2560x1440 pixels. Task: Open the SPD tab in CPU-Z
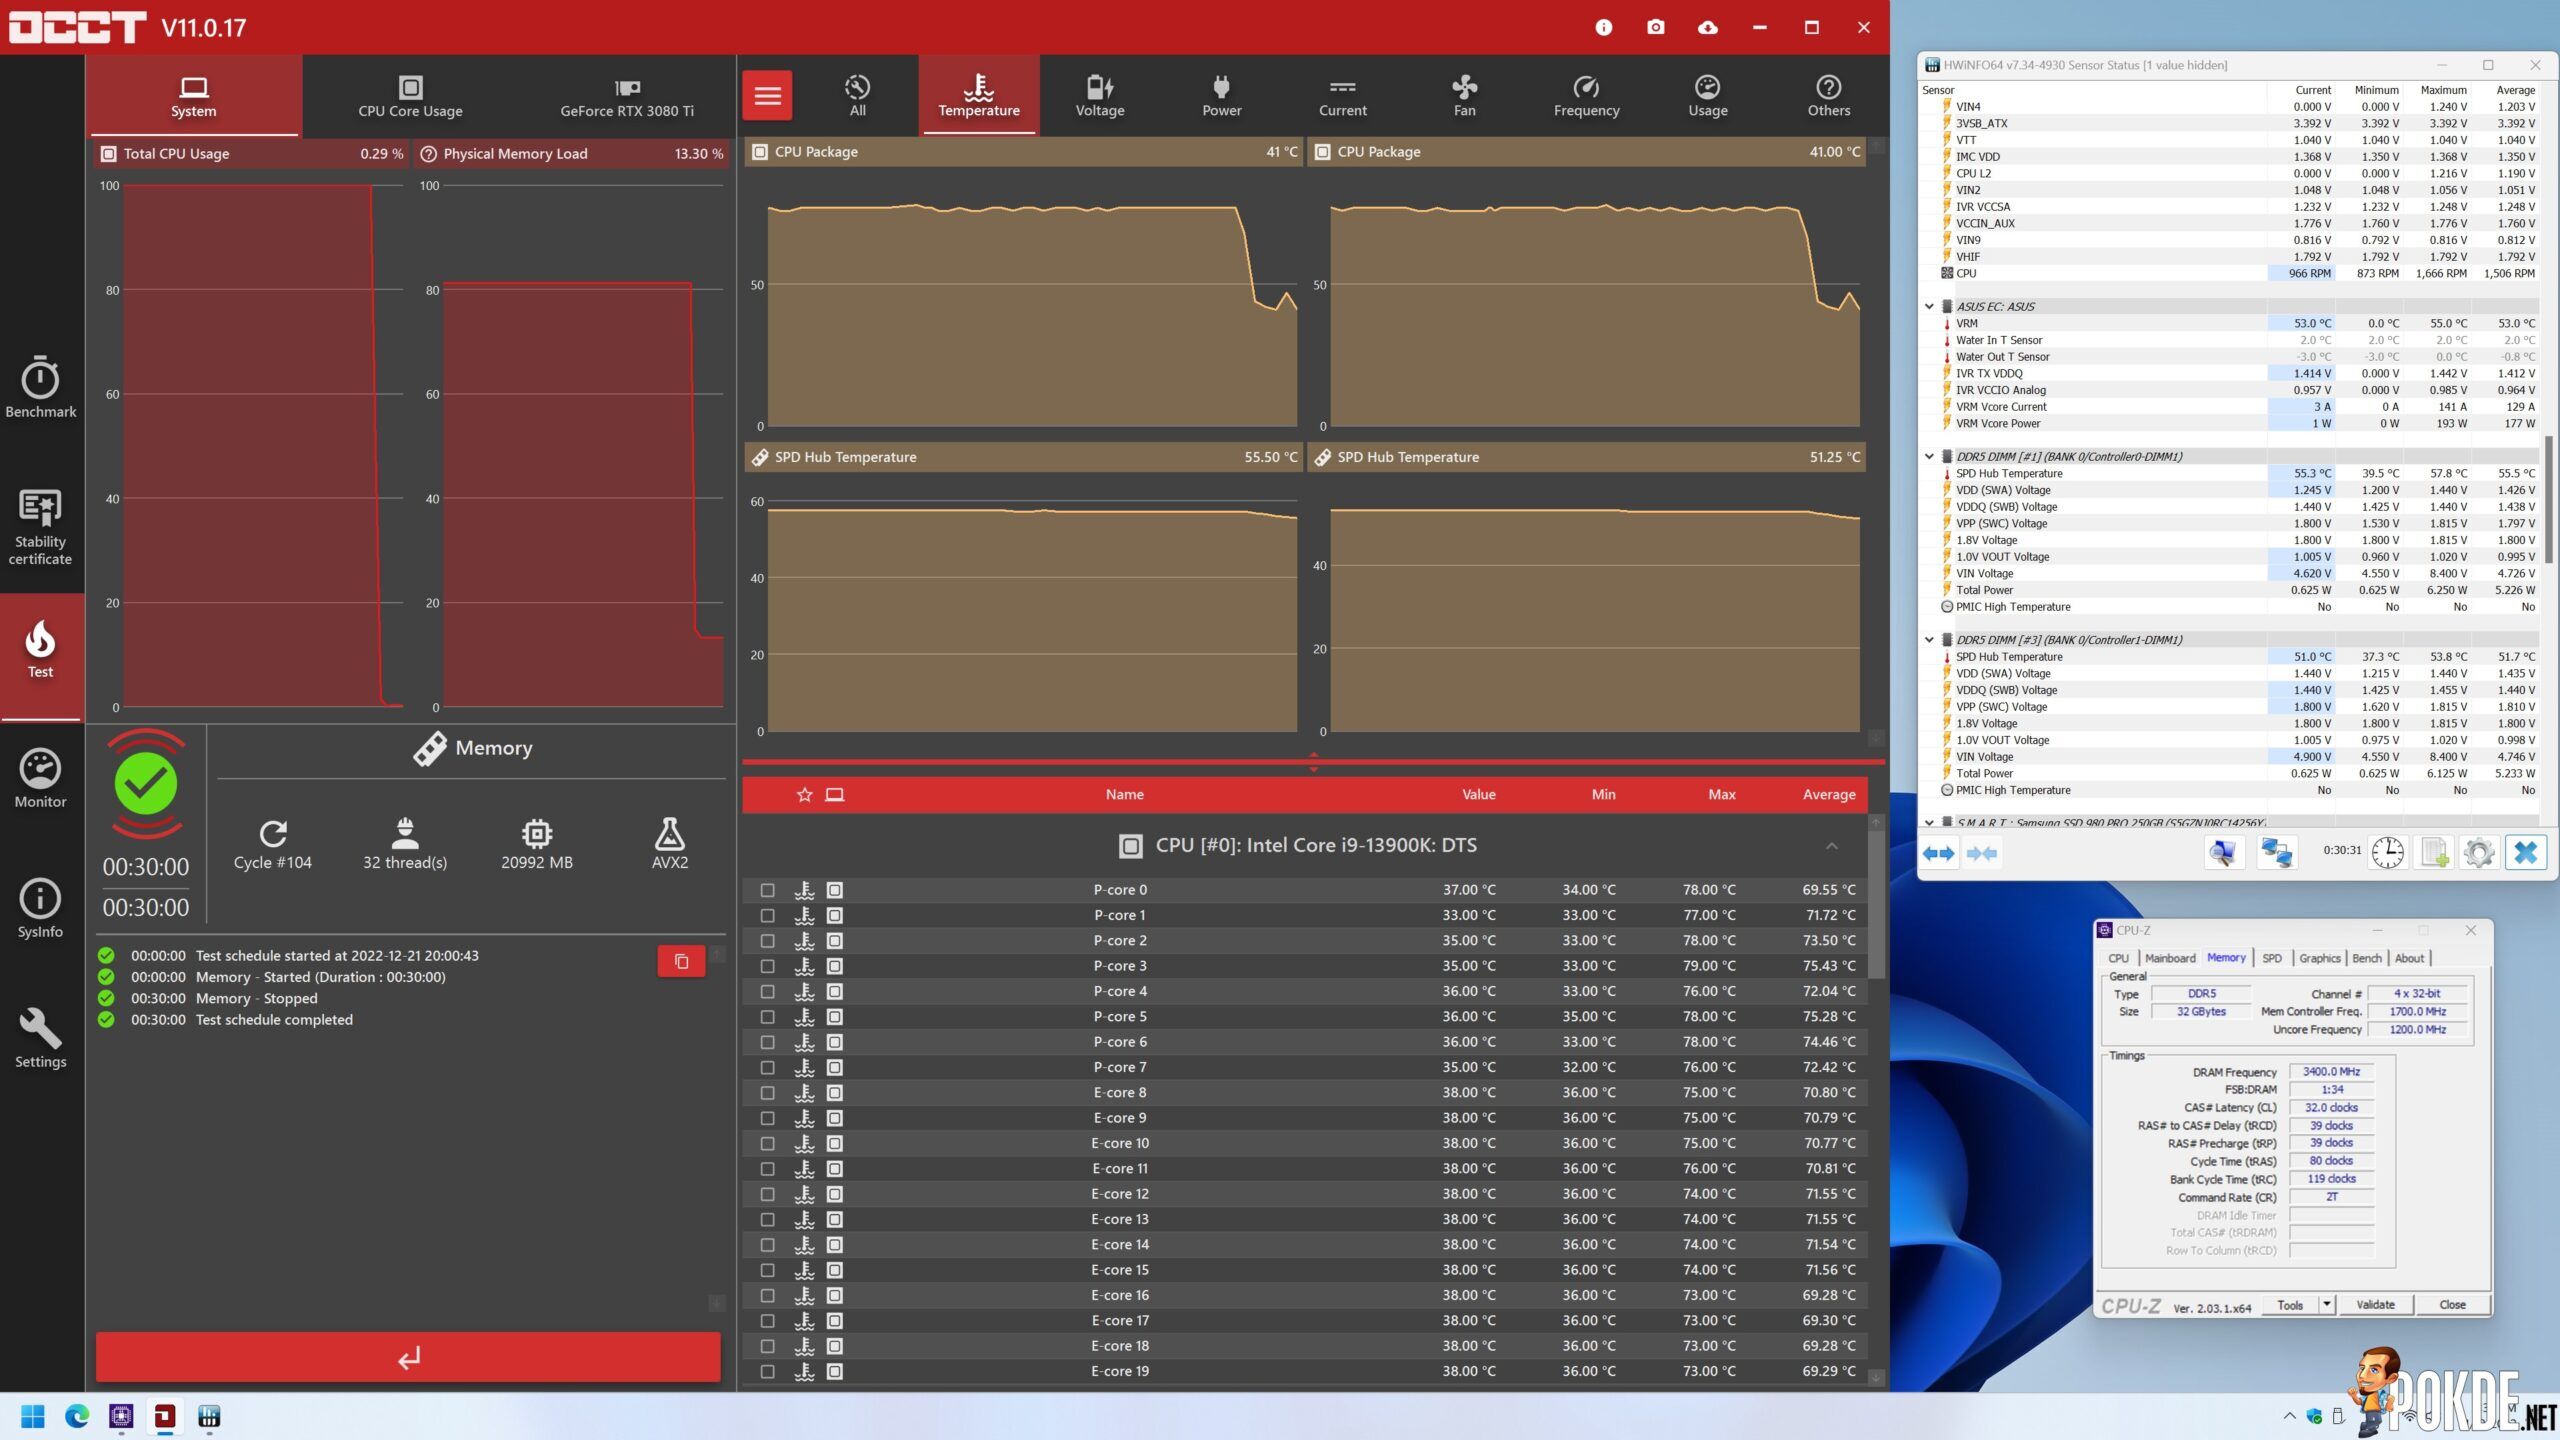[2272, 958]
